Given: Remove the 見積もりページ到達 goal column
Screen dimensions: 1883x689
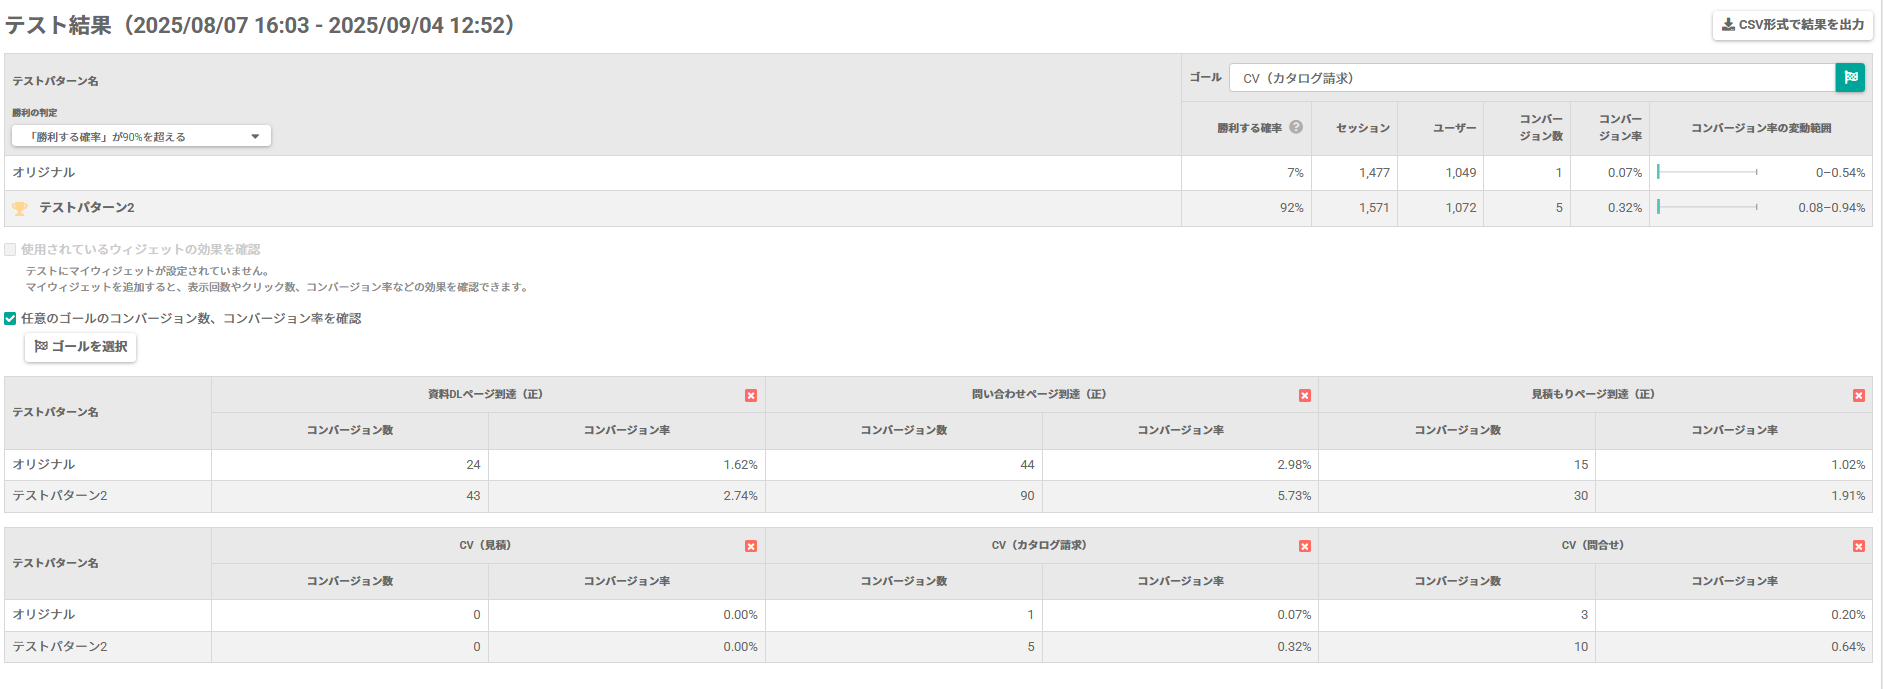Looking at the screenshot, I should click(x=1859, y=396).
